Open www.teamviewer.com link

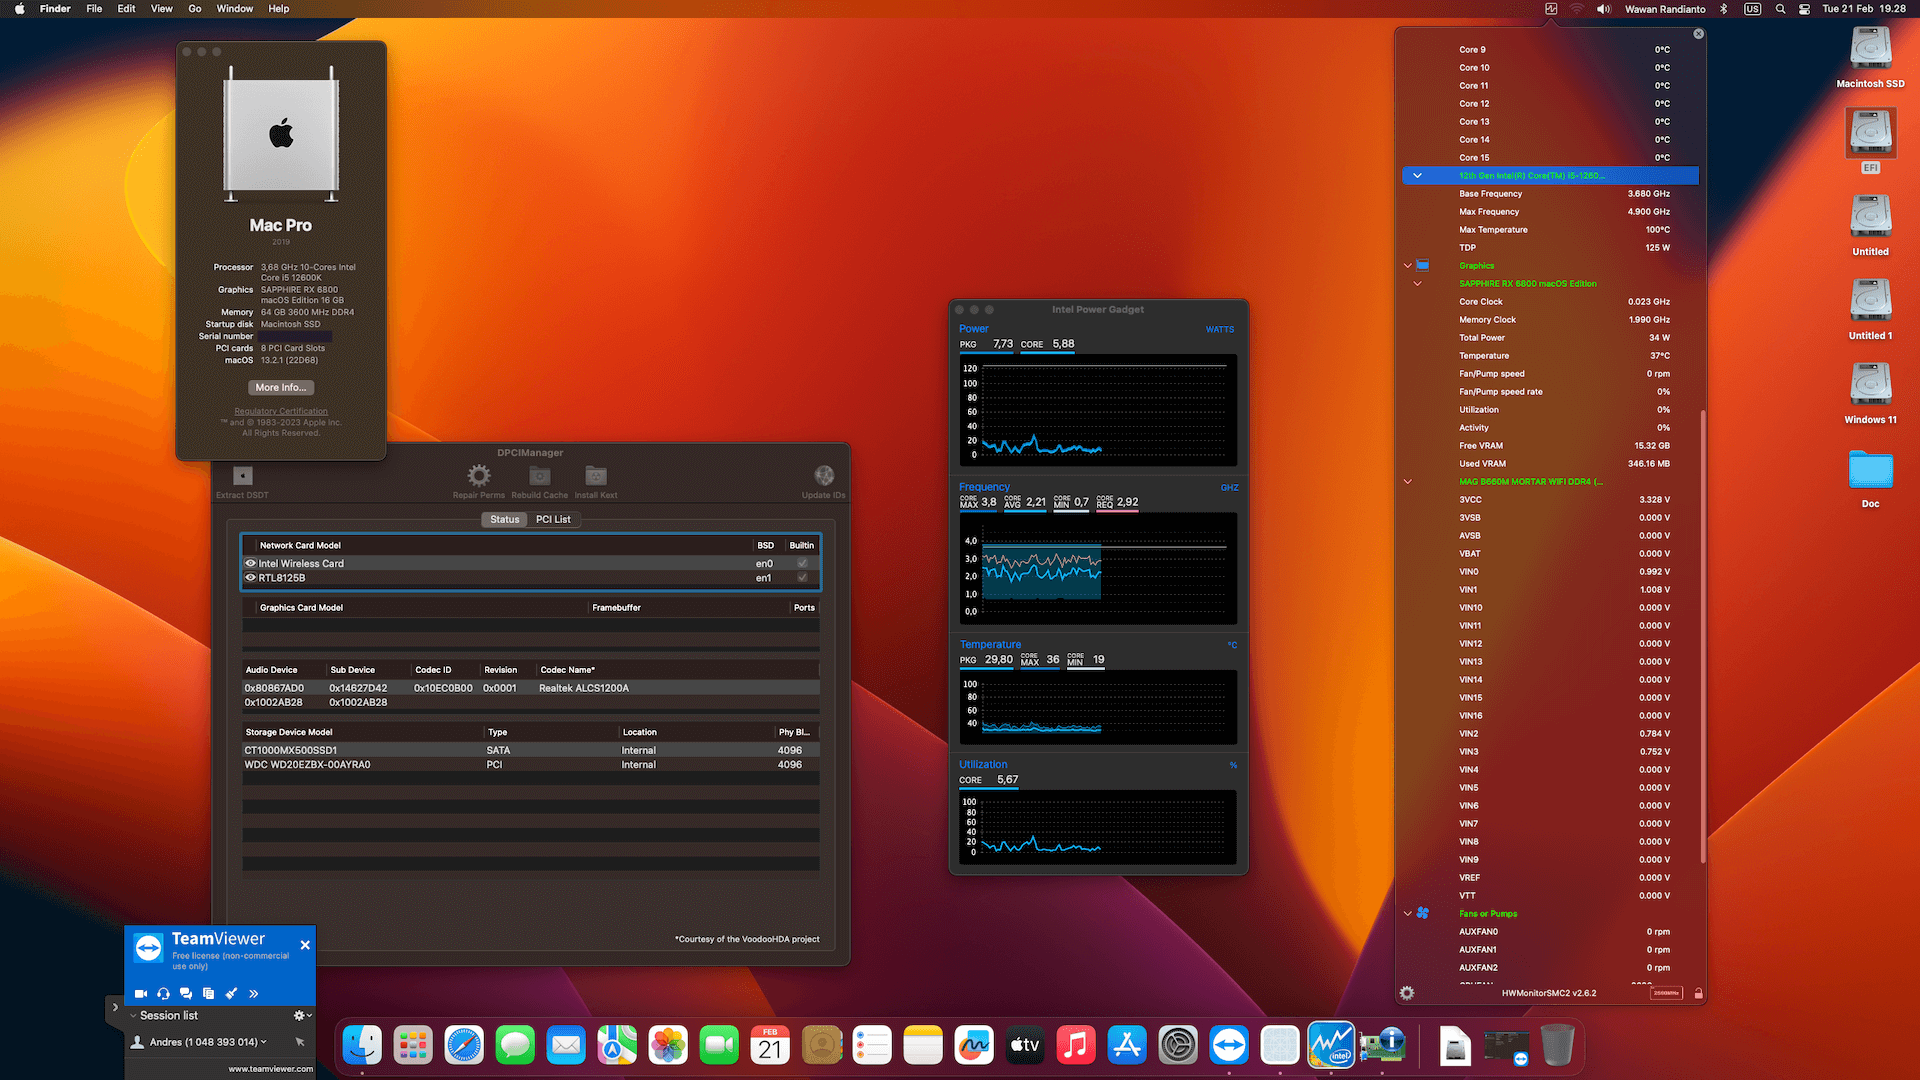270,1068
